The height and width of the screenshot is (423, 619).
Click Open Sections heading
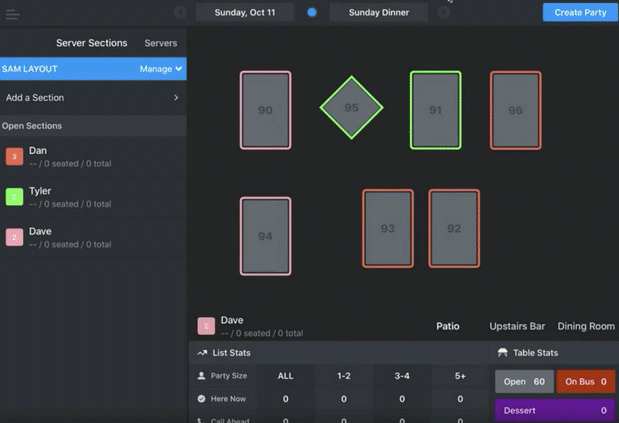pyautogui.click(x=32, y=126)
